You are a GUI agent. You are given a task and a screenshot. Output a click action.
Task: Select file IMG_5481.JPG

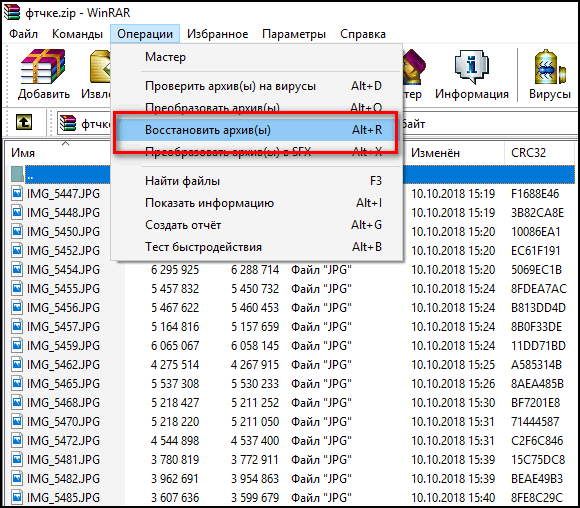point(63,460)
